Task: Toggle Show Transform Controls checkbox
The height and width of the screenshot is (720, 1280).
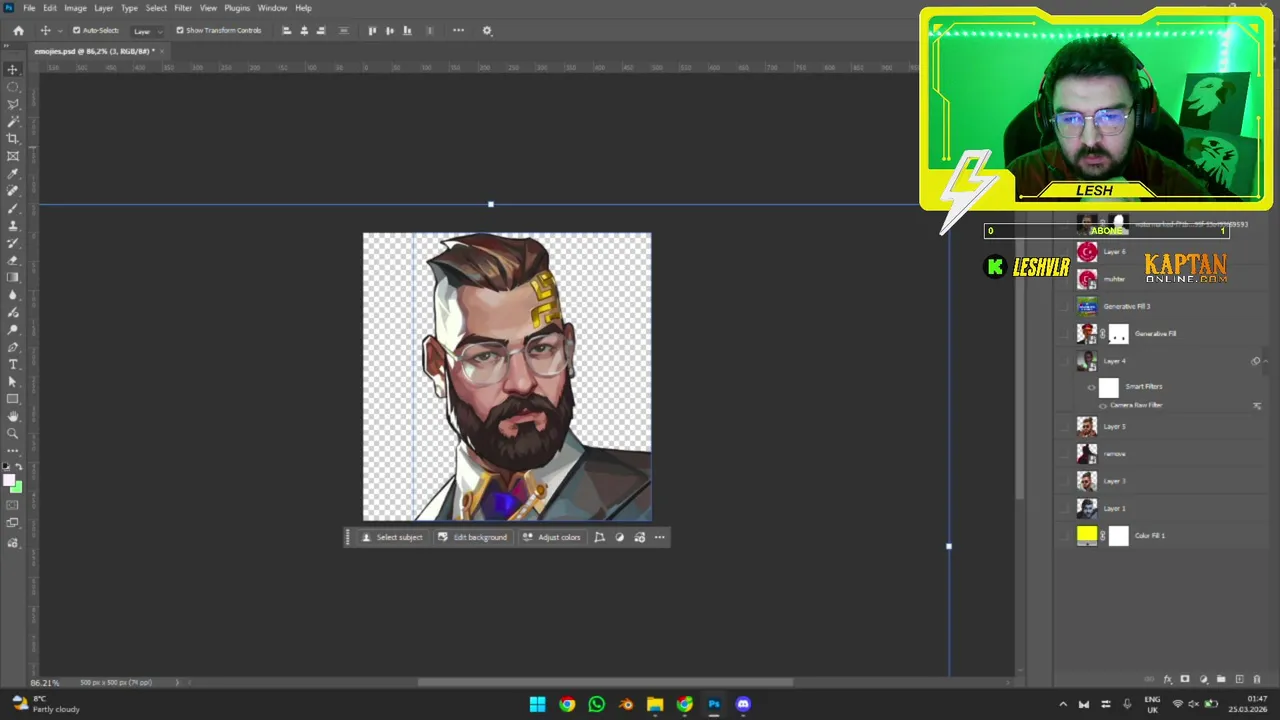Action: point(180,30)
